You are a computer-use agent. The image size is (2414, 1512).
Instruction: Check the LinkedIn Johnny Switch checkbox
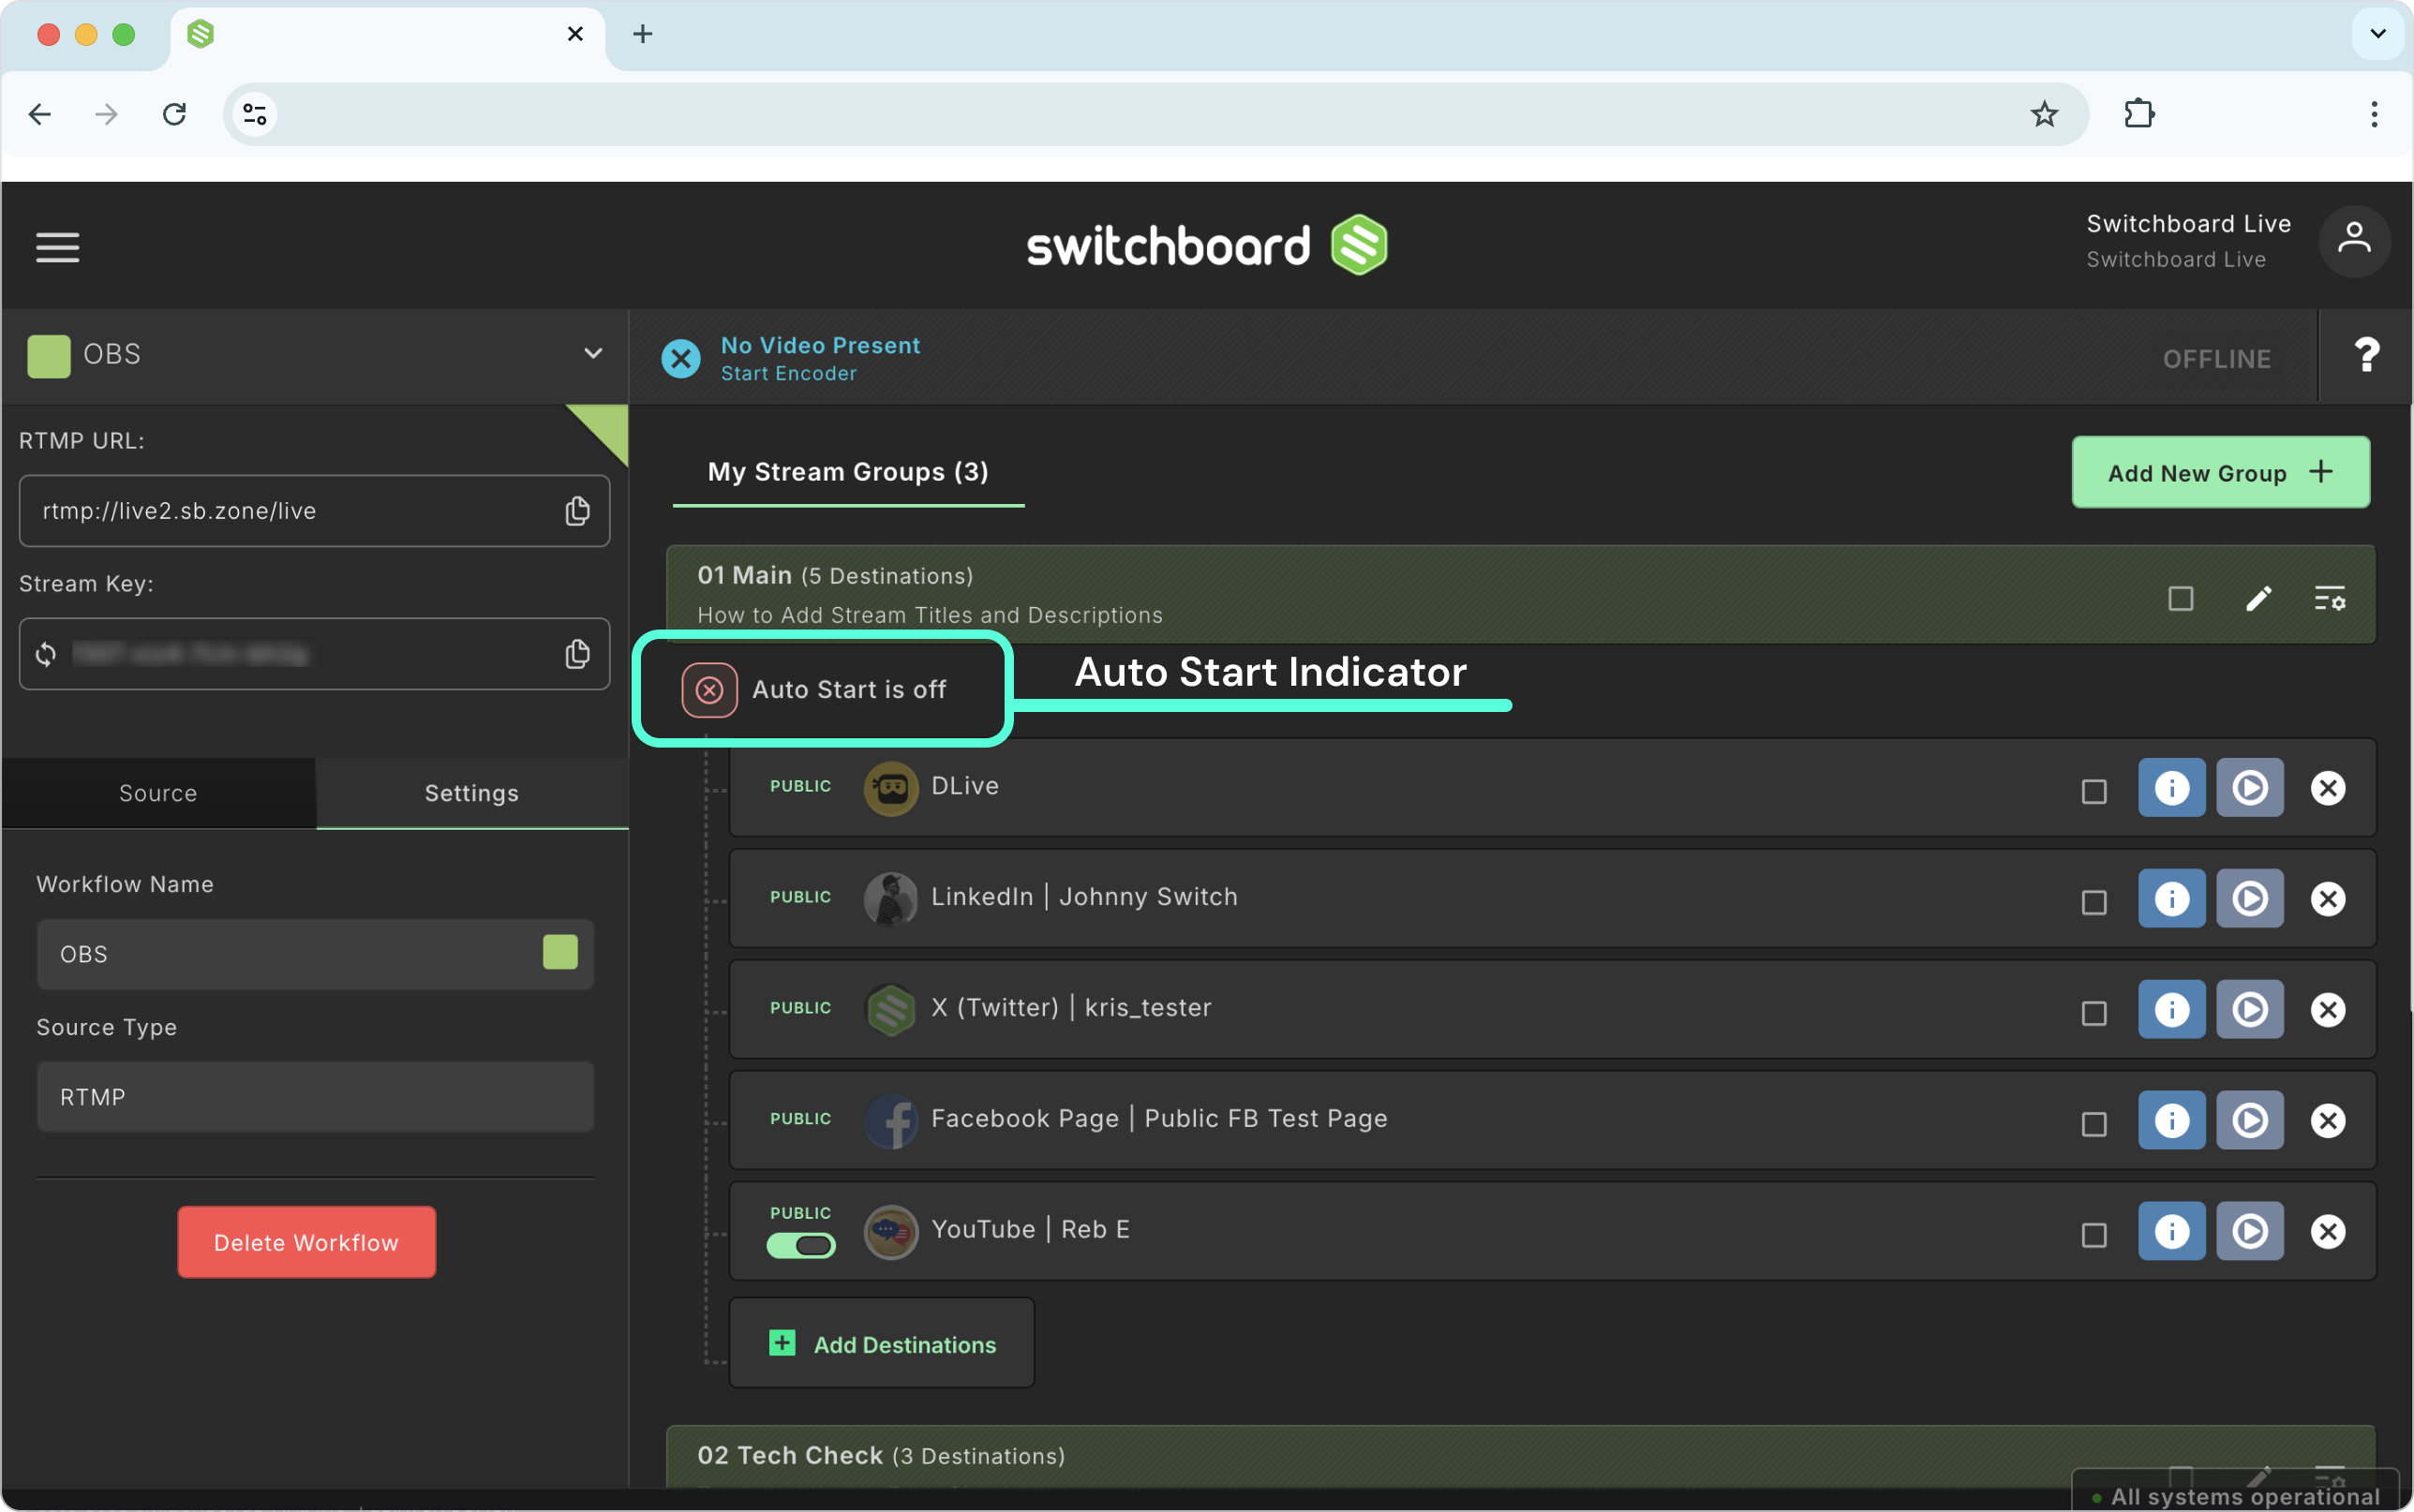2093,903
